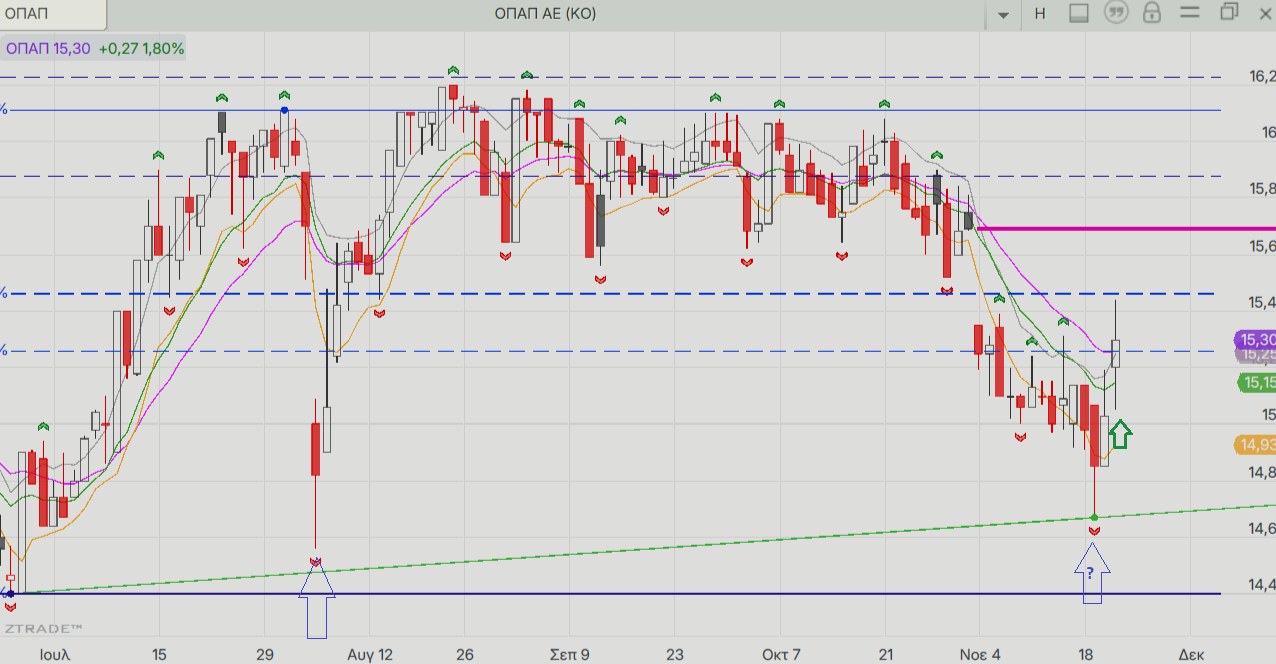
Task: Open the symbol dropdown arrow in title bar
Action: 1003,14
